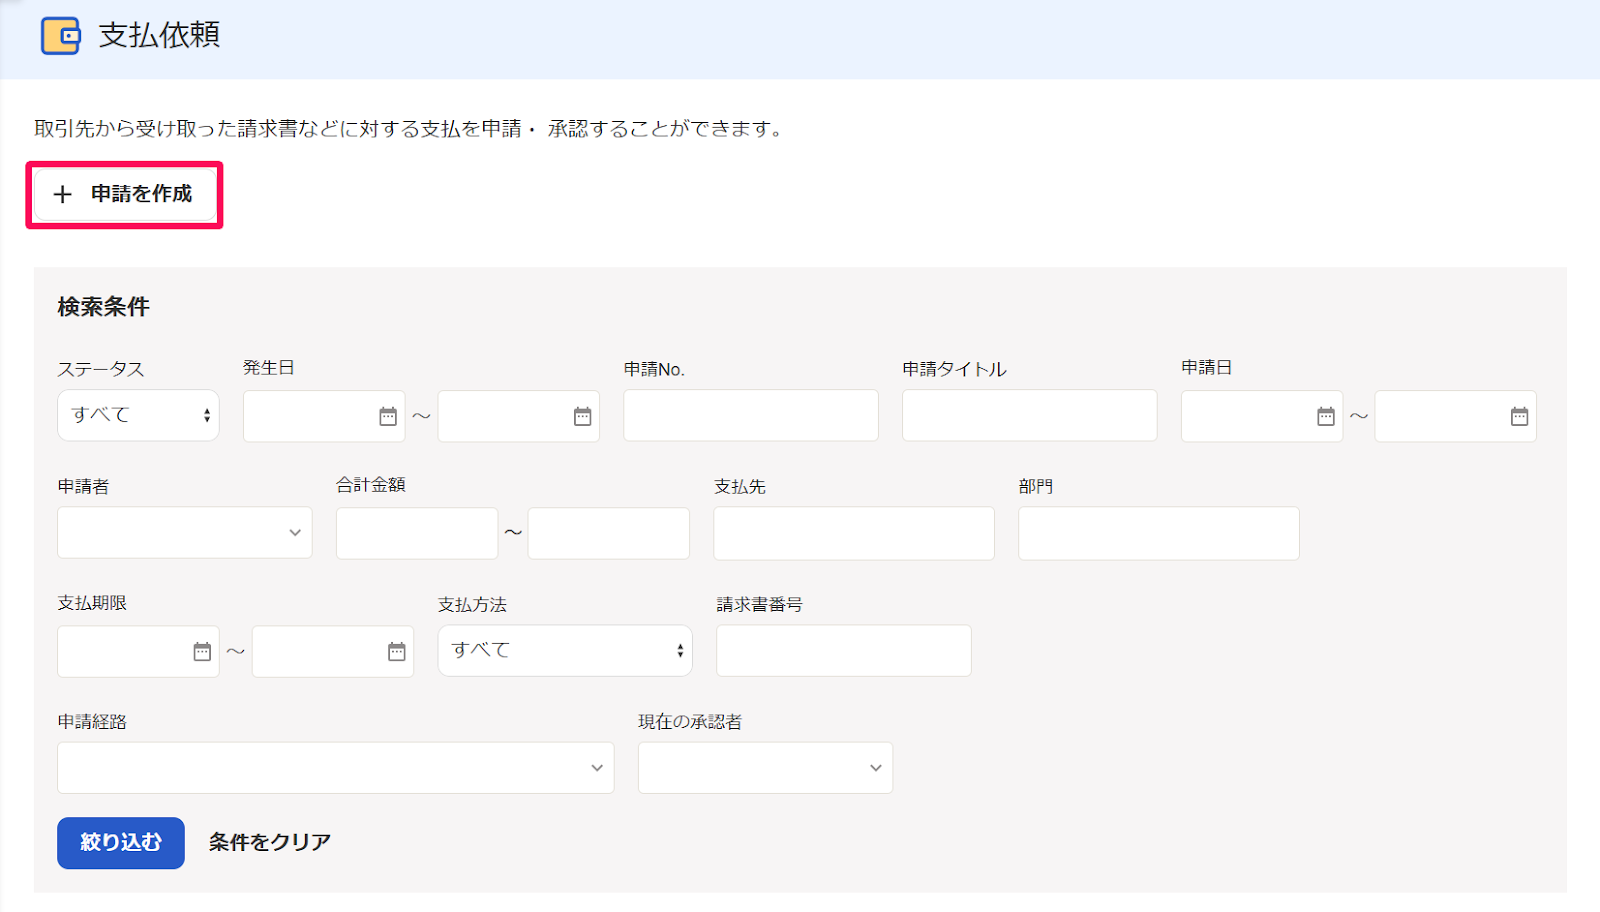Expand the 申請経路 dropdown
The image size is (1600, 912).
336,768
